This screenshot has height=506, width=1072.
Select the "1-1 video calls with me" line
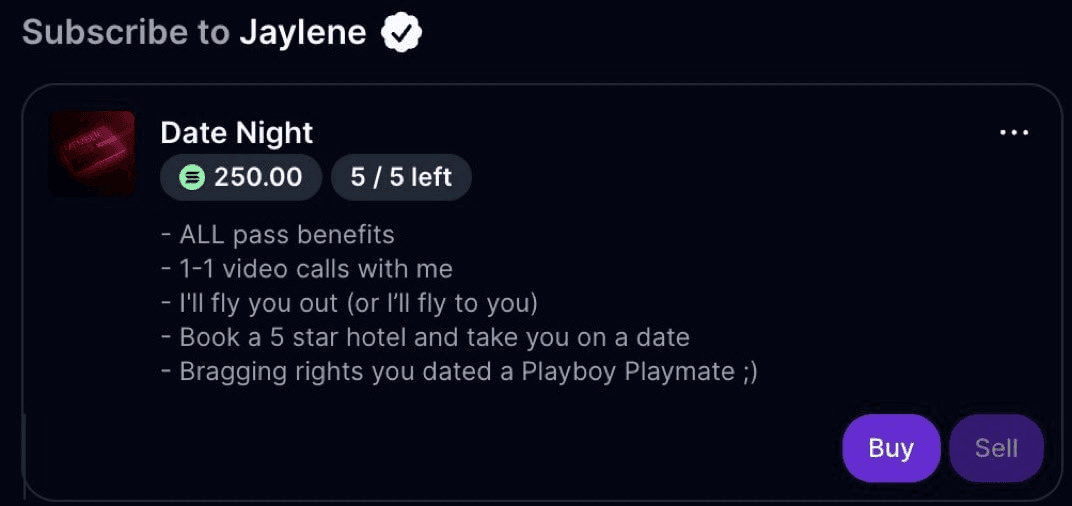click(x=315, y=269)
